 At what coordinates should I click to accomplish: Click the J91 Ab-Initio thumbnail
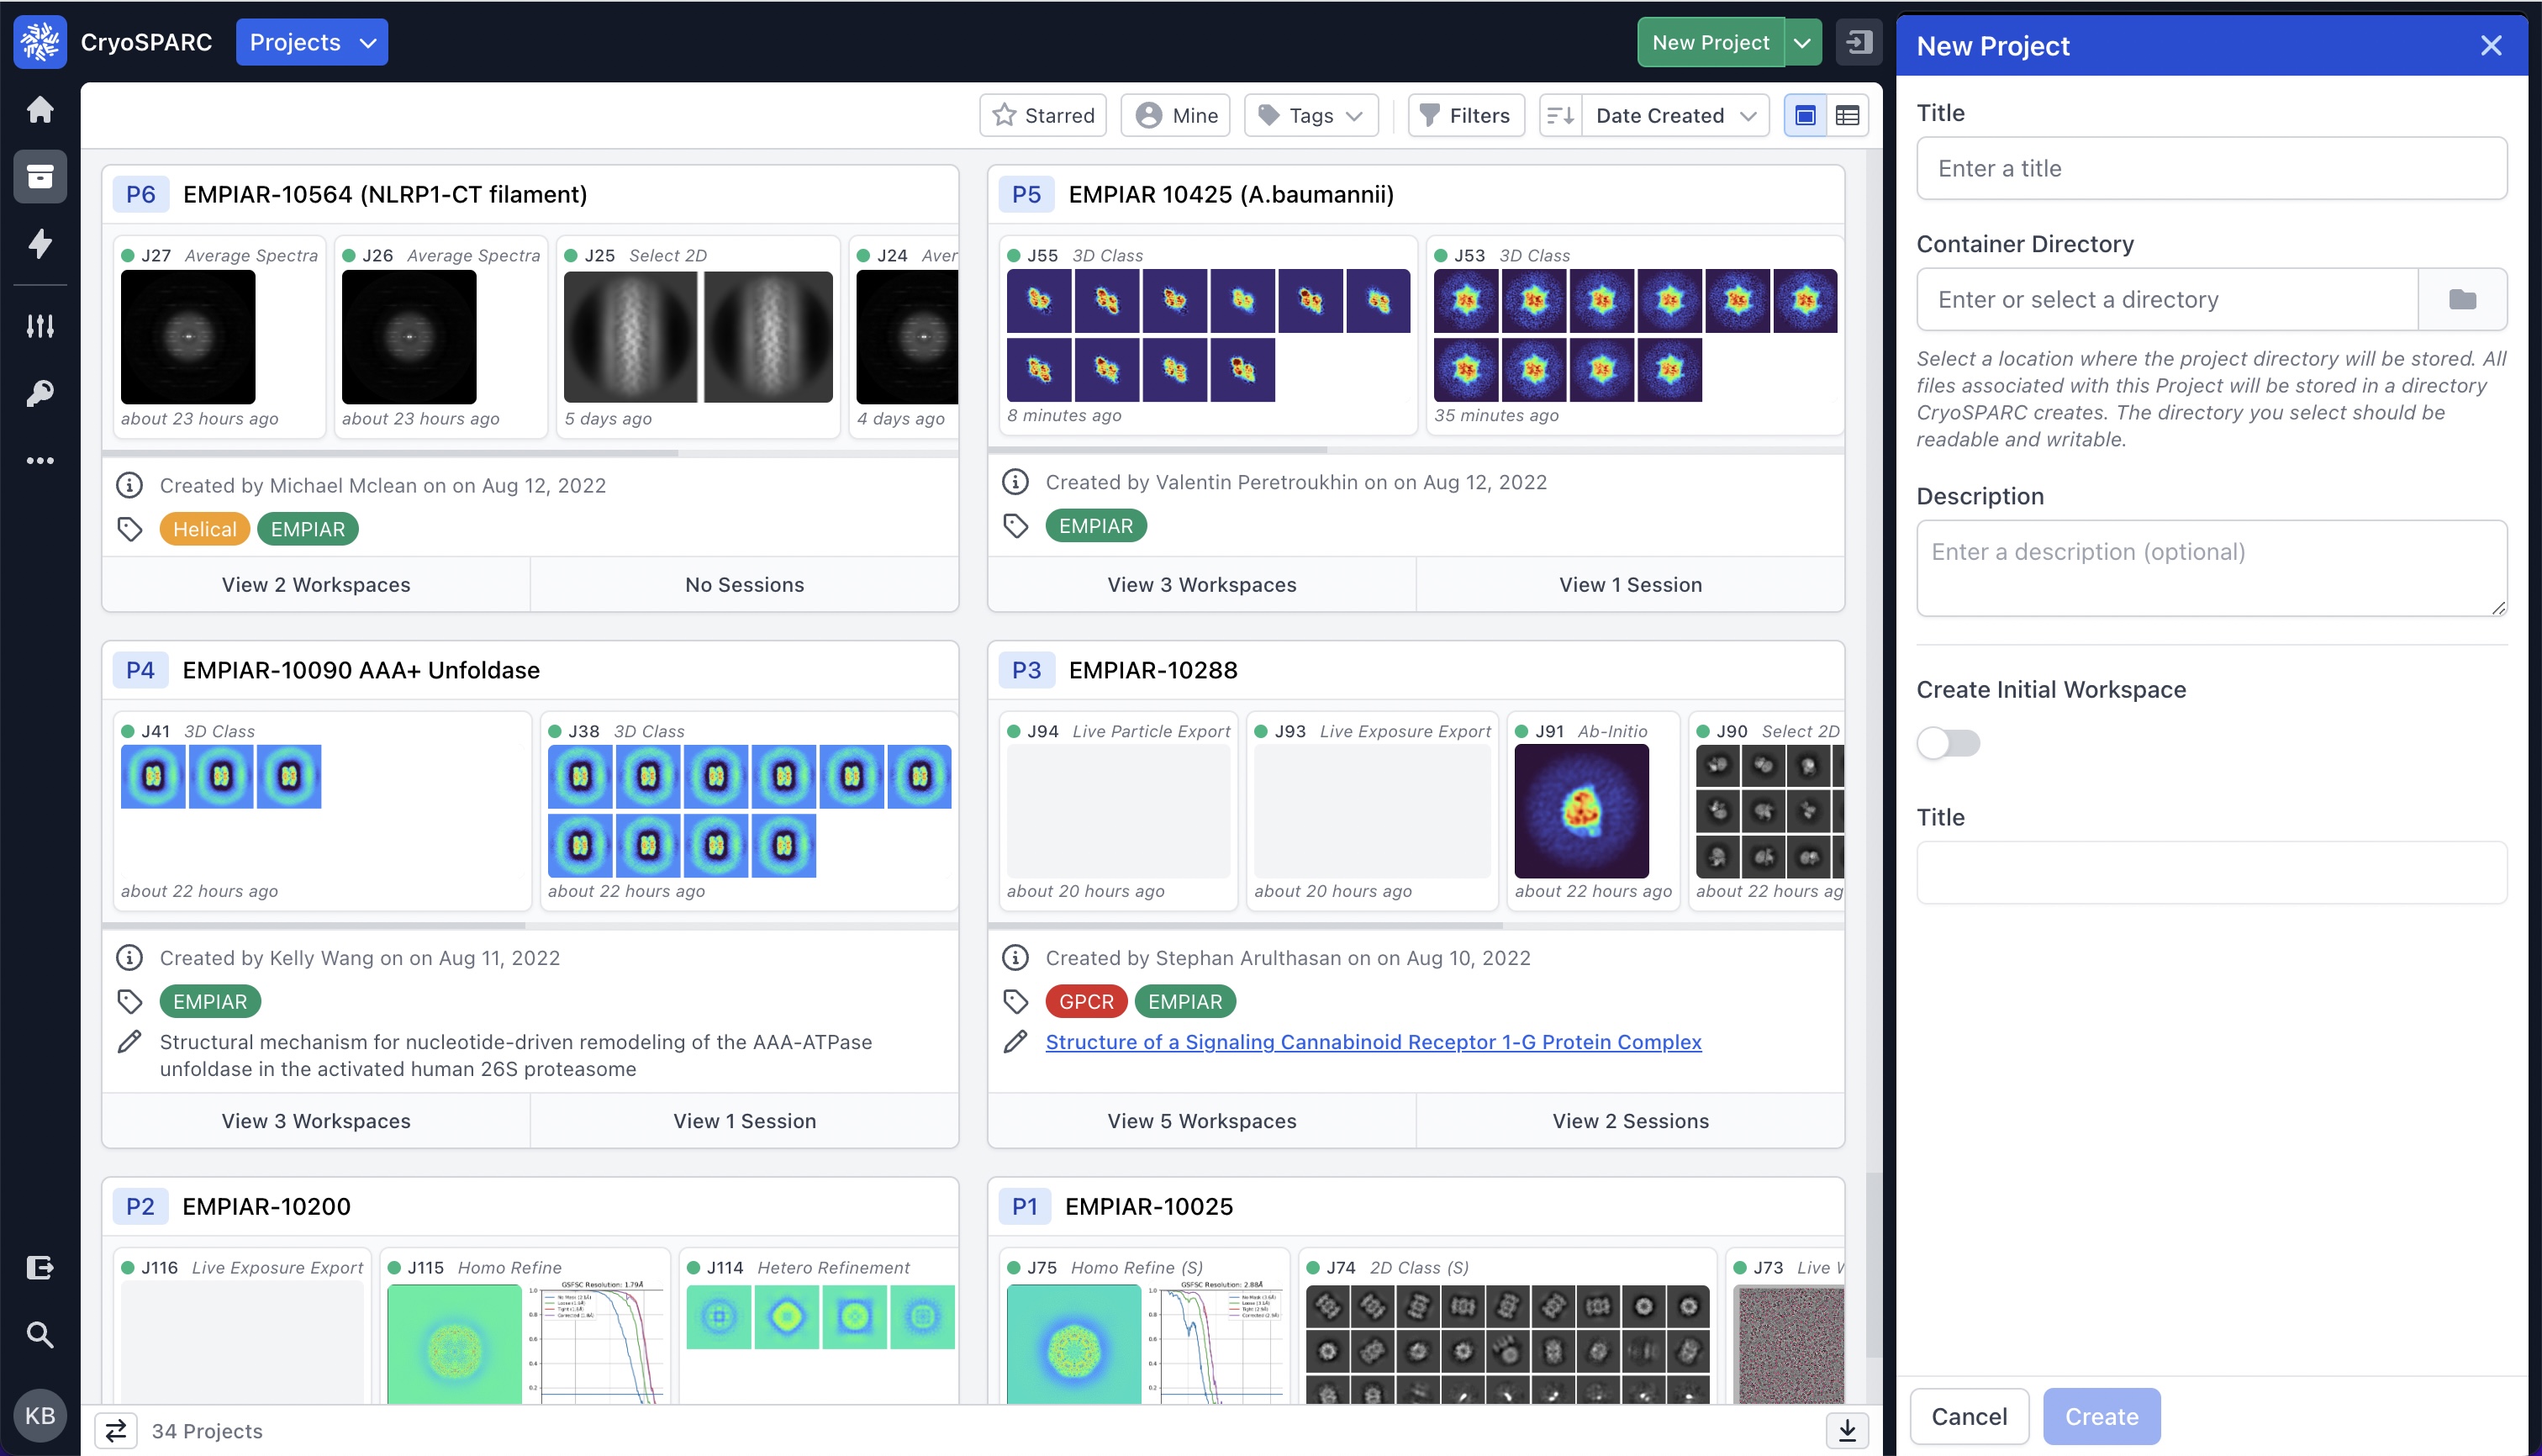tap(1580, 811)
